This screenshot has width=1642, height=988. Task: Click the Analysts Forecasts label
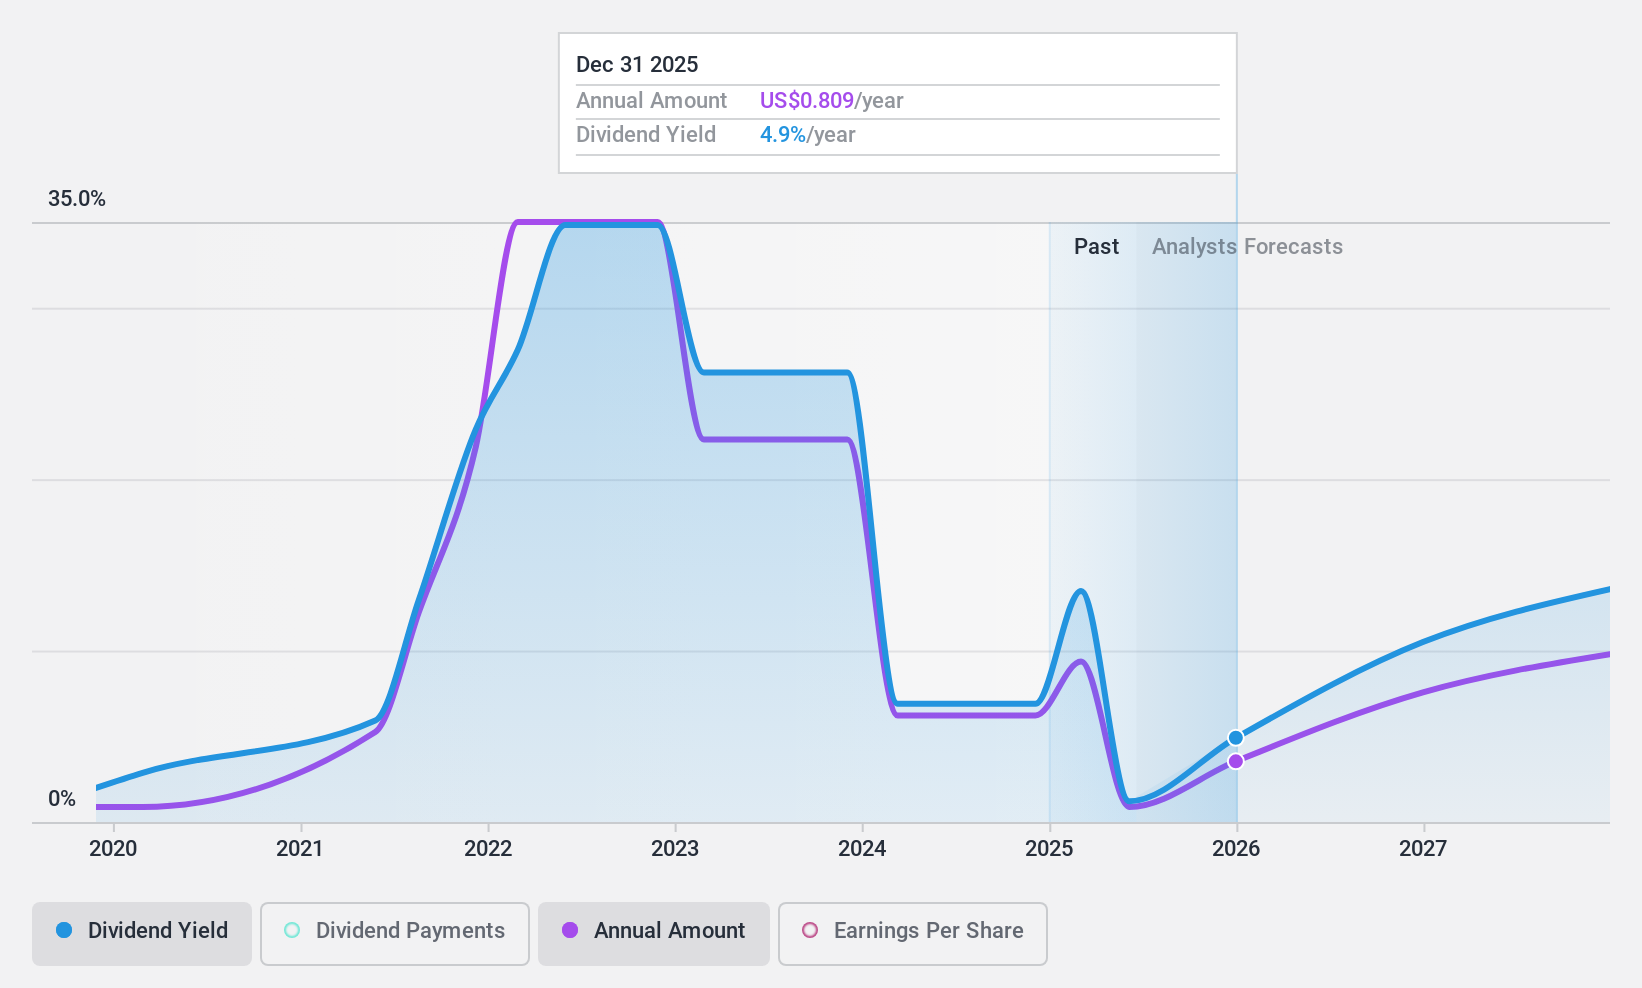(x=1247, y=247)
